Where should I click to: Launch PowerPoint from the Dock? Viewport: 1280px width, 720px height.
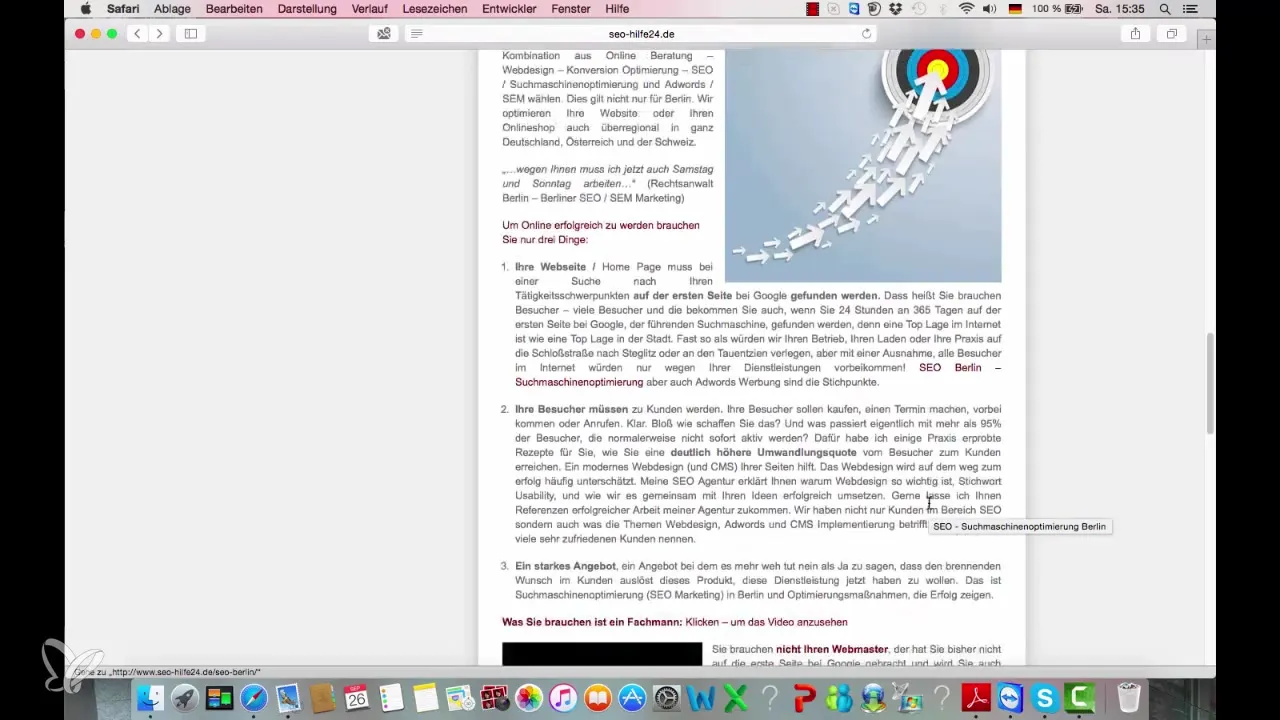click(804, 697)
